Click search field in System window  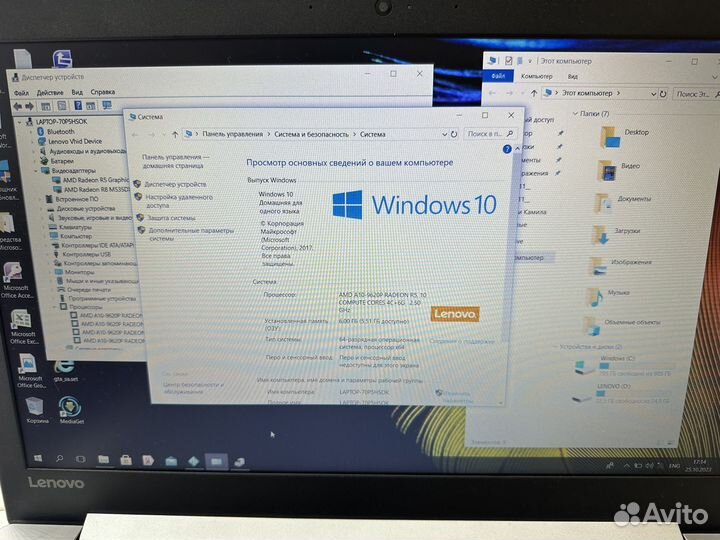click(489, 134)
